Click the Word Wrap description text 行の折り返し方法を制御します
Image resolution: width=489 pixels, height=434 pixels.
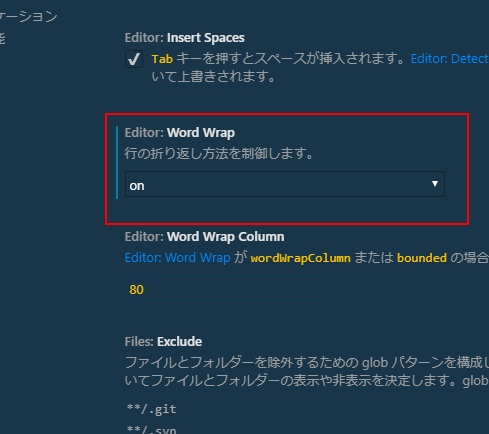pos(219,154)
